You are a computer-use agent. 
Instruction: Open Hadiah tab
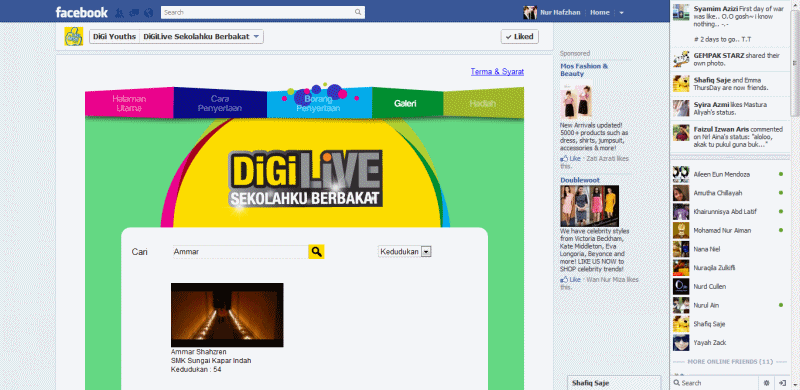click(x=483, y=103)
